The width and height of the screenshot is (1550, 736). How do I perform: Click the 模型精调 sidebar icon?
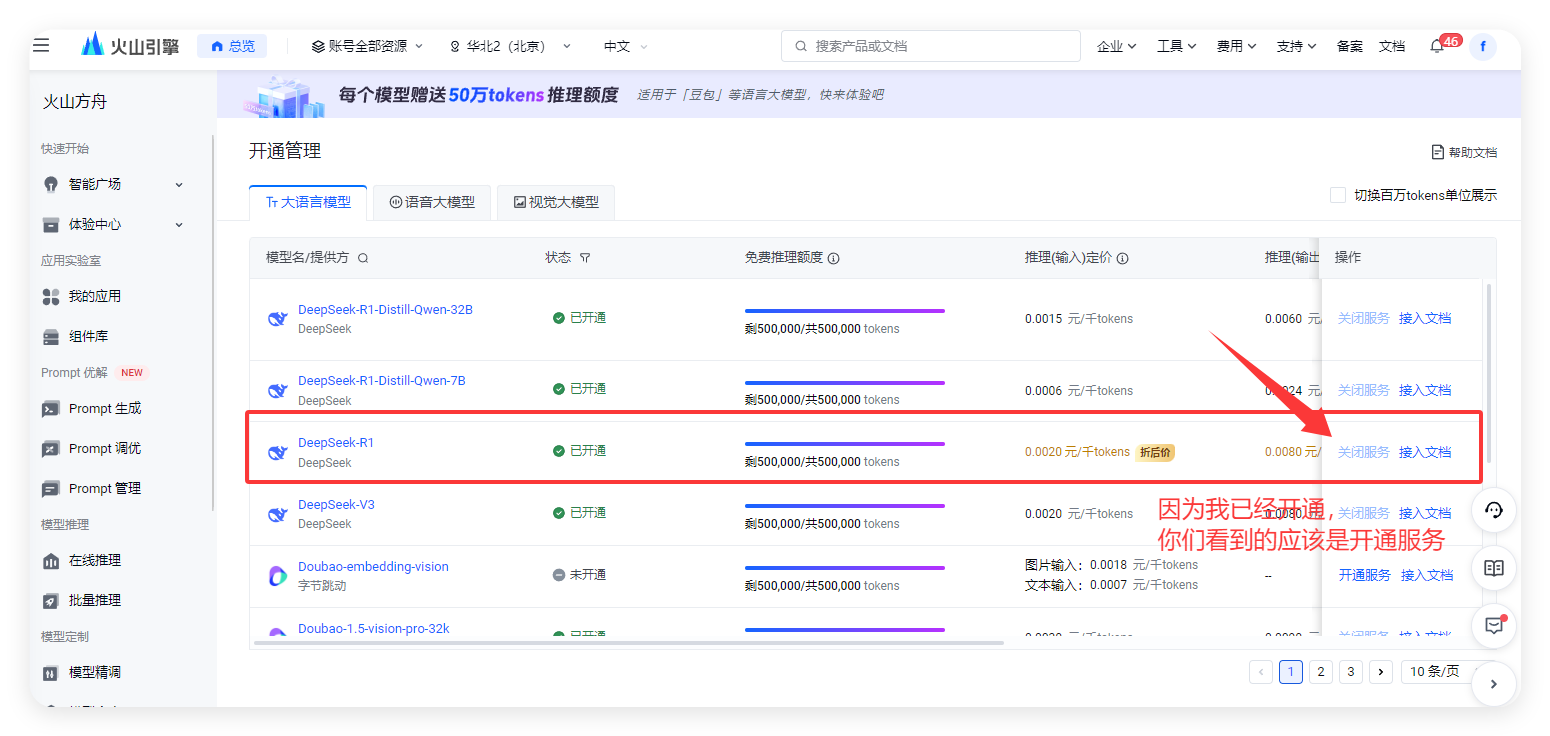(51, 672)
